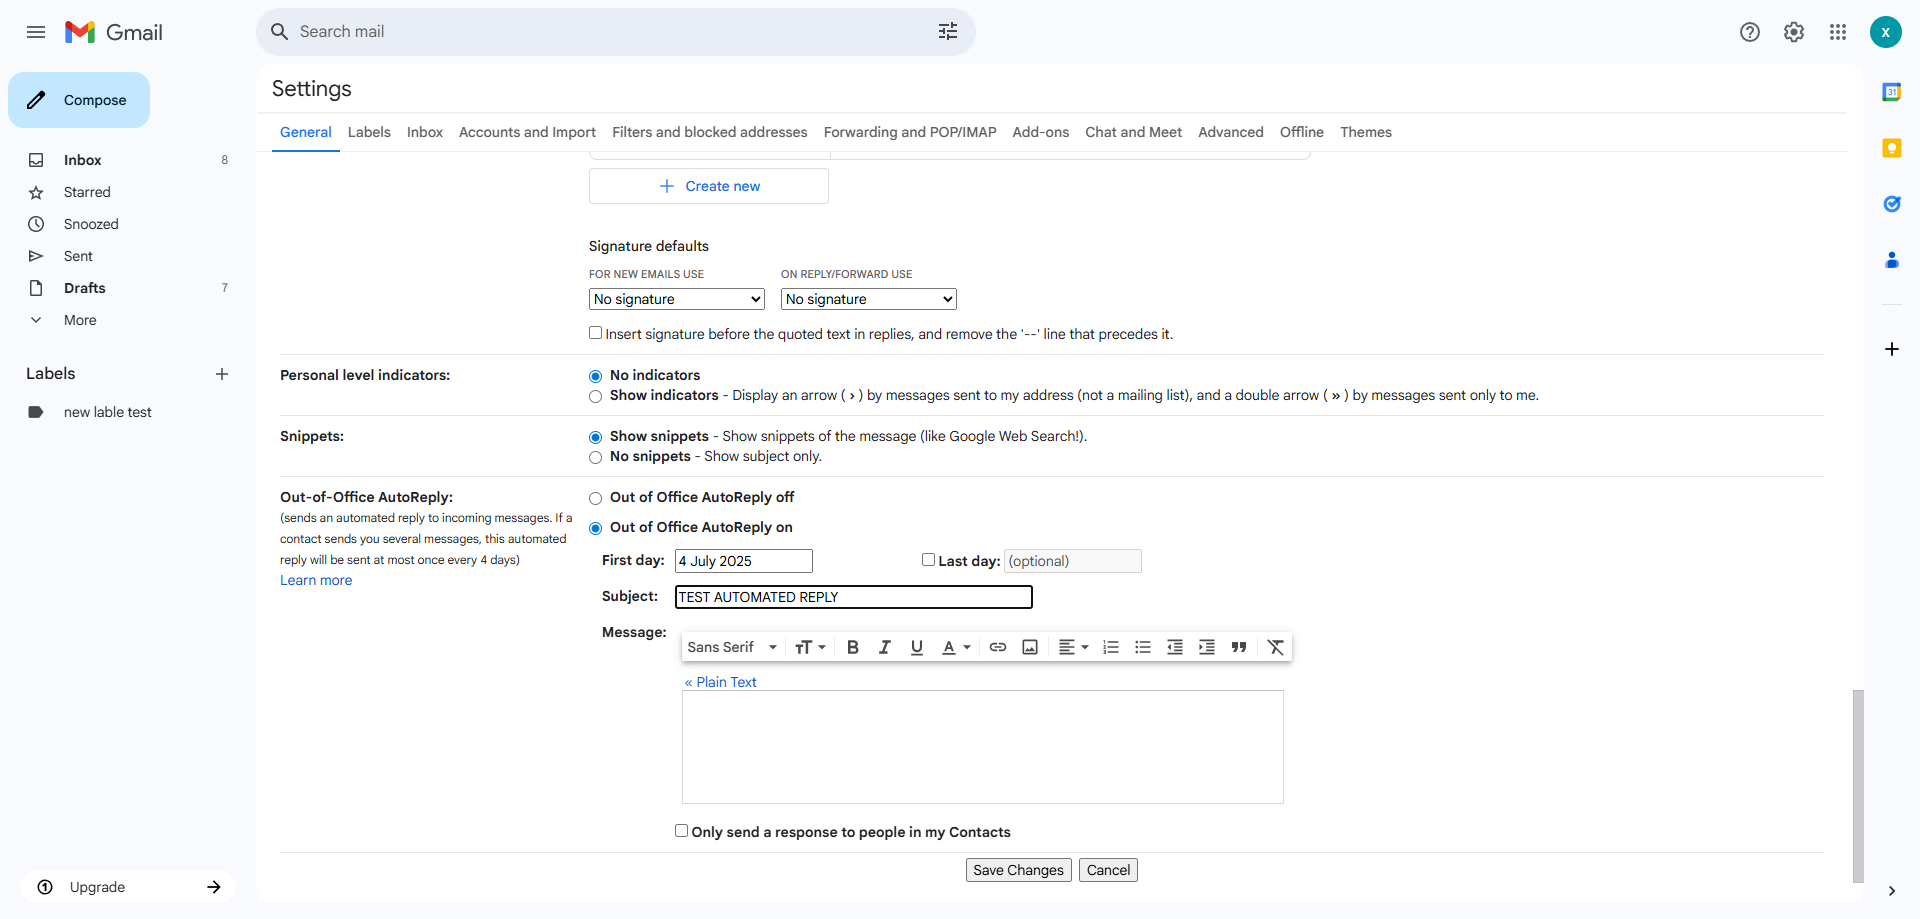The width and height of the screenshot is (1920, 919).
Task: Click Compose button
Action: tap(79, 100)
